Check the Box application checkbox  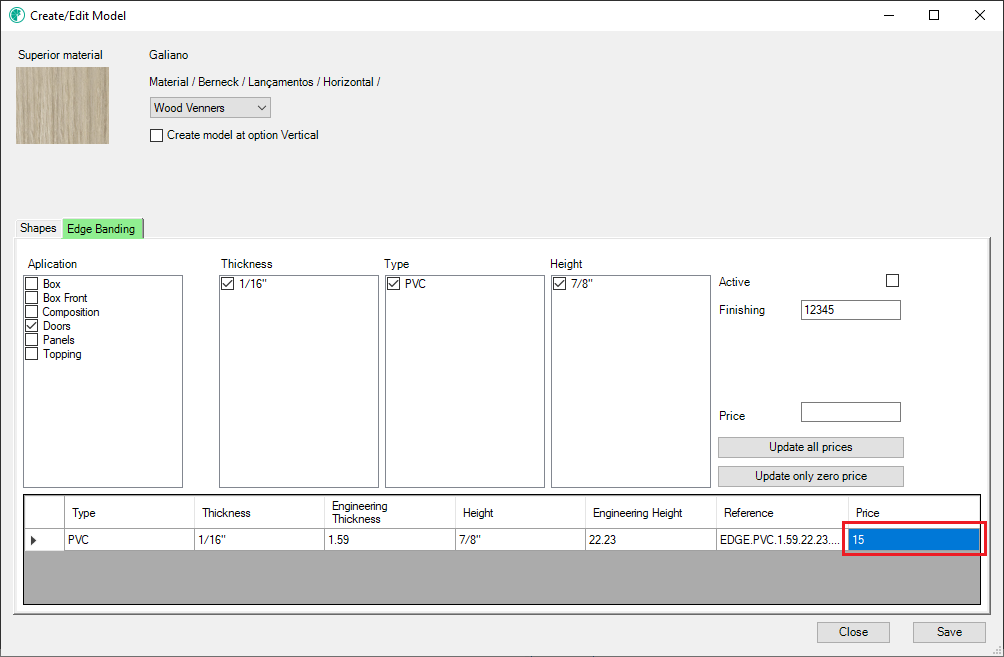(32, 285)
